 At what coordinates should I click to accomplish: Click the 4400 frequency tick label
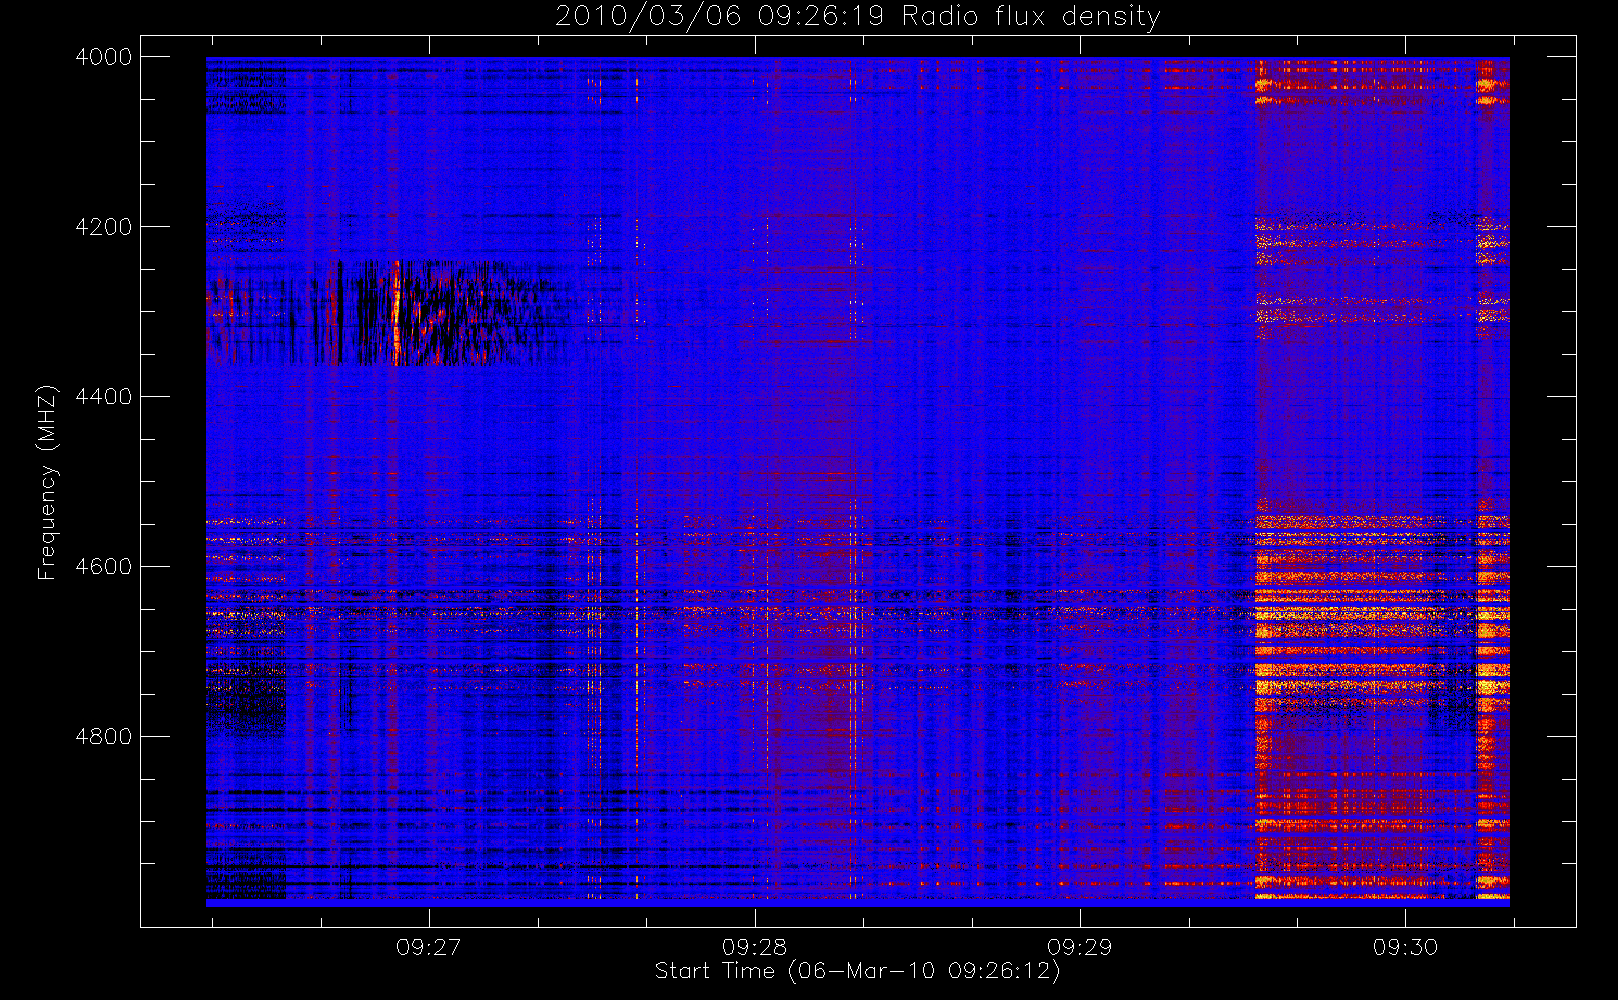click(104, 397)
